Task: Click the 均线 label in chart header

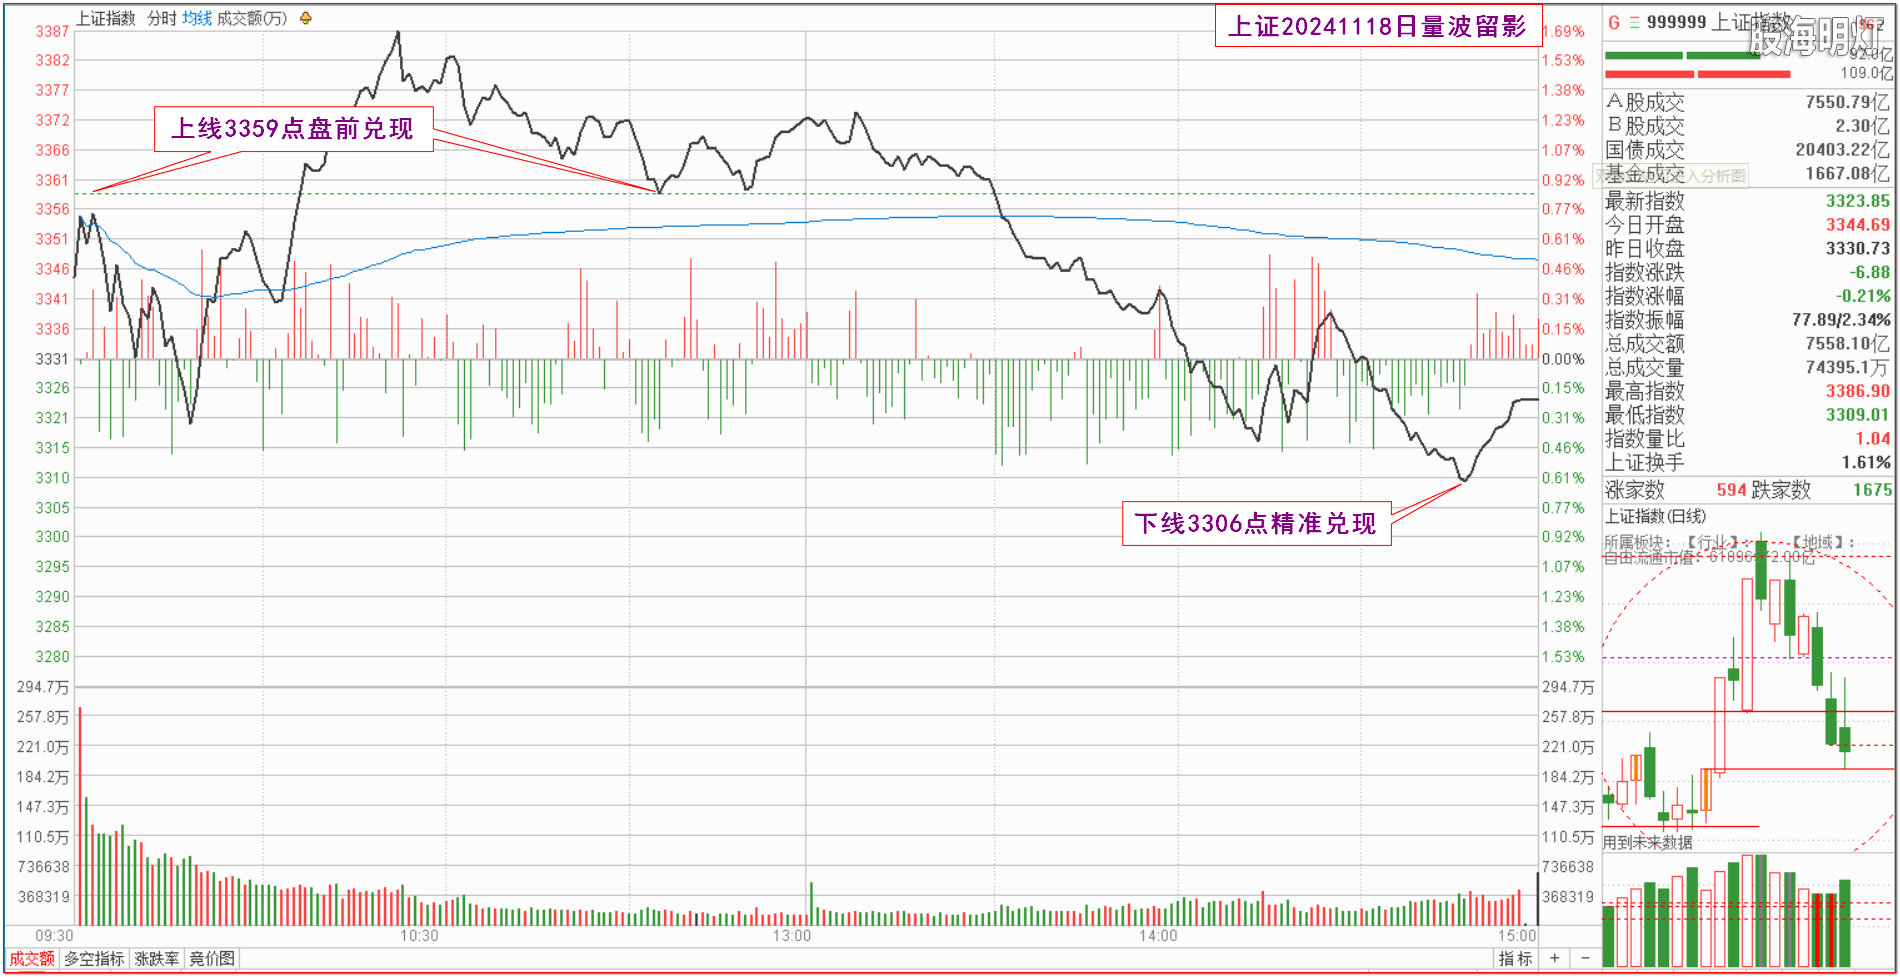Action: 197,18
